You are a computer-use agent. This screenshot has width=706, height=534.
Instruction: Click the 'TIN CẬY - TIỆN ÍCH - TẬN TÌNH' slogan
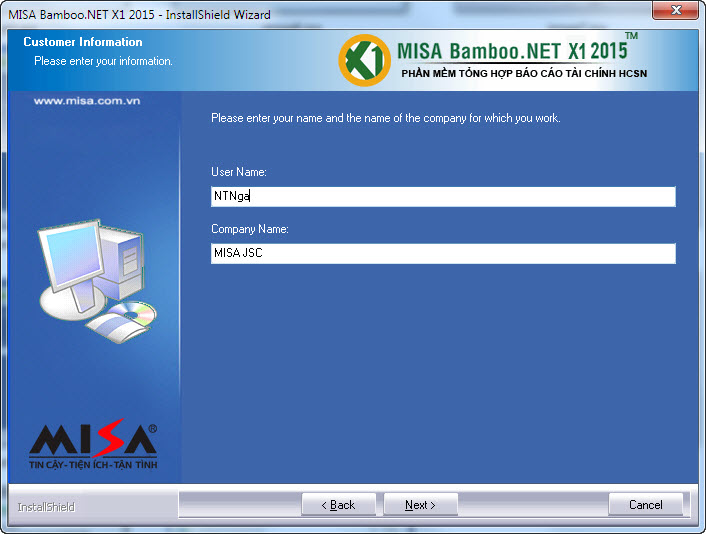click(x=93, y=465)
